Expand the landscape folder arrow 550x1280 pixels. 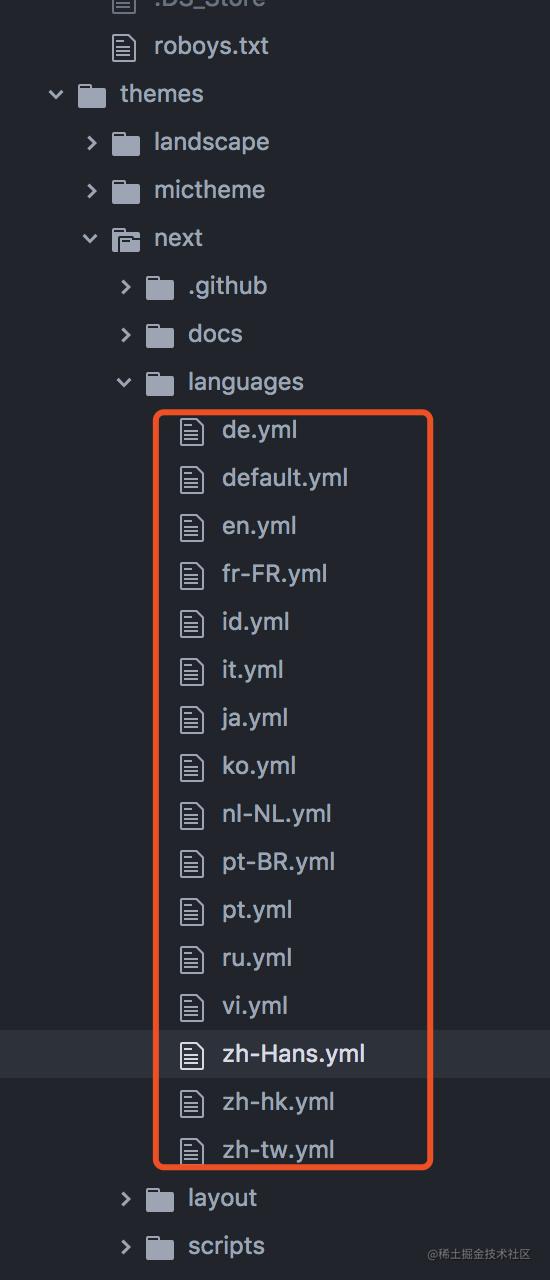coord(91,143)
